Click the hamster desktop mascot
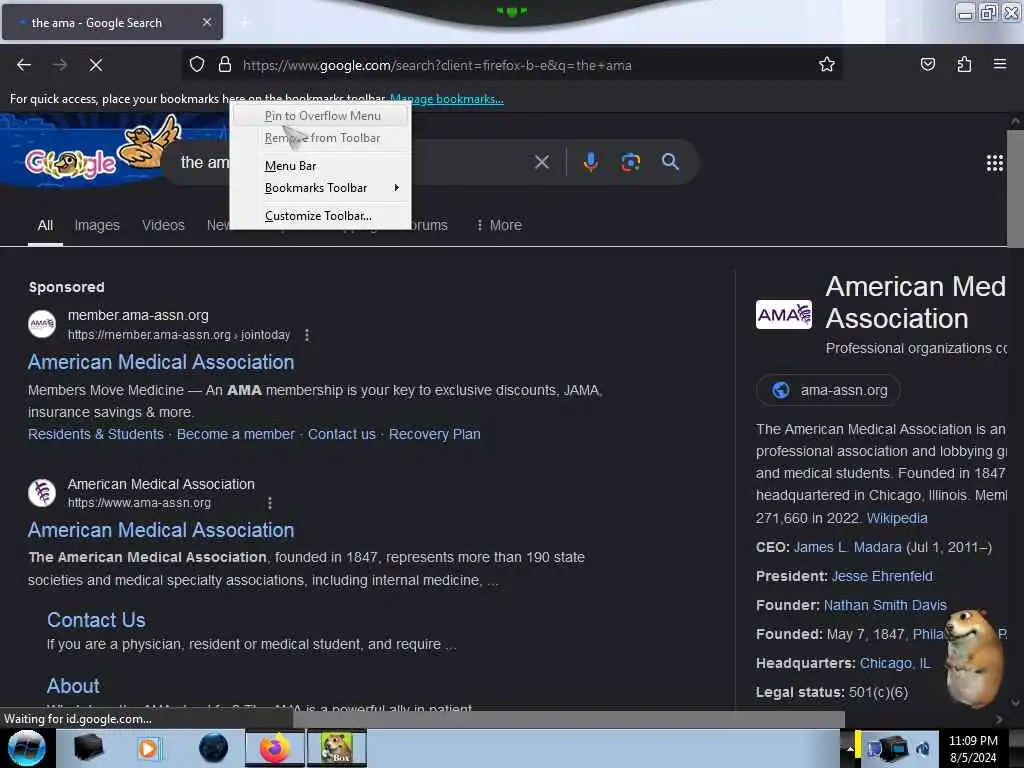The image size is (1024, 768). [x=974, y=658]
